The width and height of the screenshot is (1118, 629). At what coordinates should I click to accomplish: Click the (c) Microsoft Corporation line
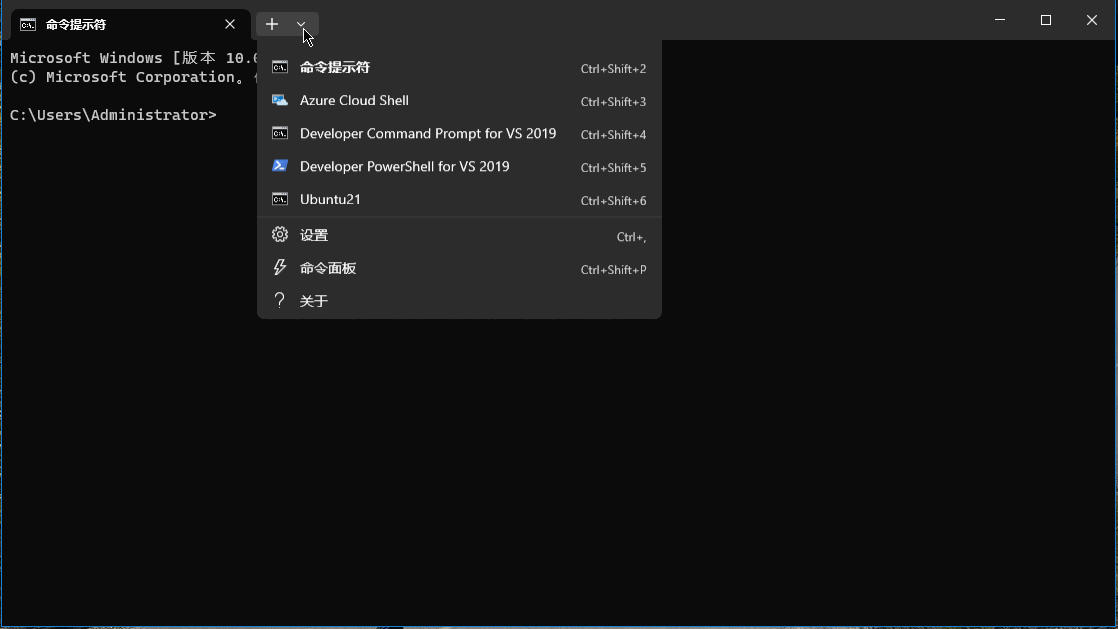133,77
